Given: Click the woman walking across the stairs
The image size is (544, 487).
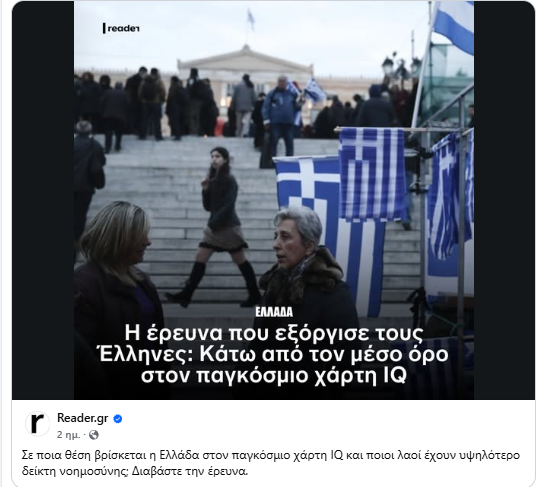Looking at the screenshot, I should [x=219, y=225].
